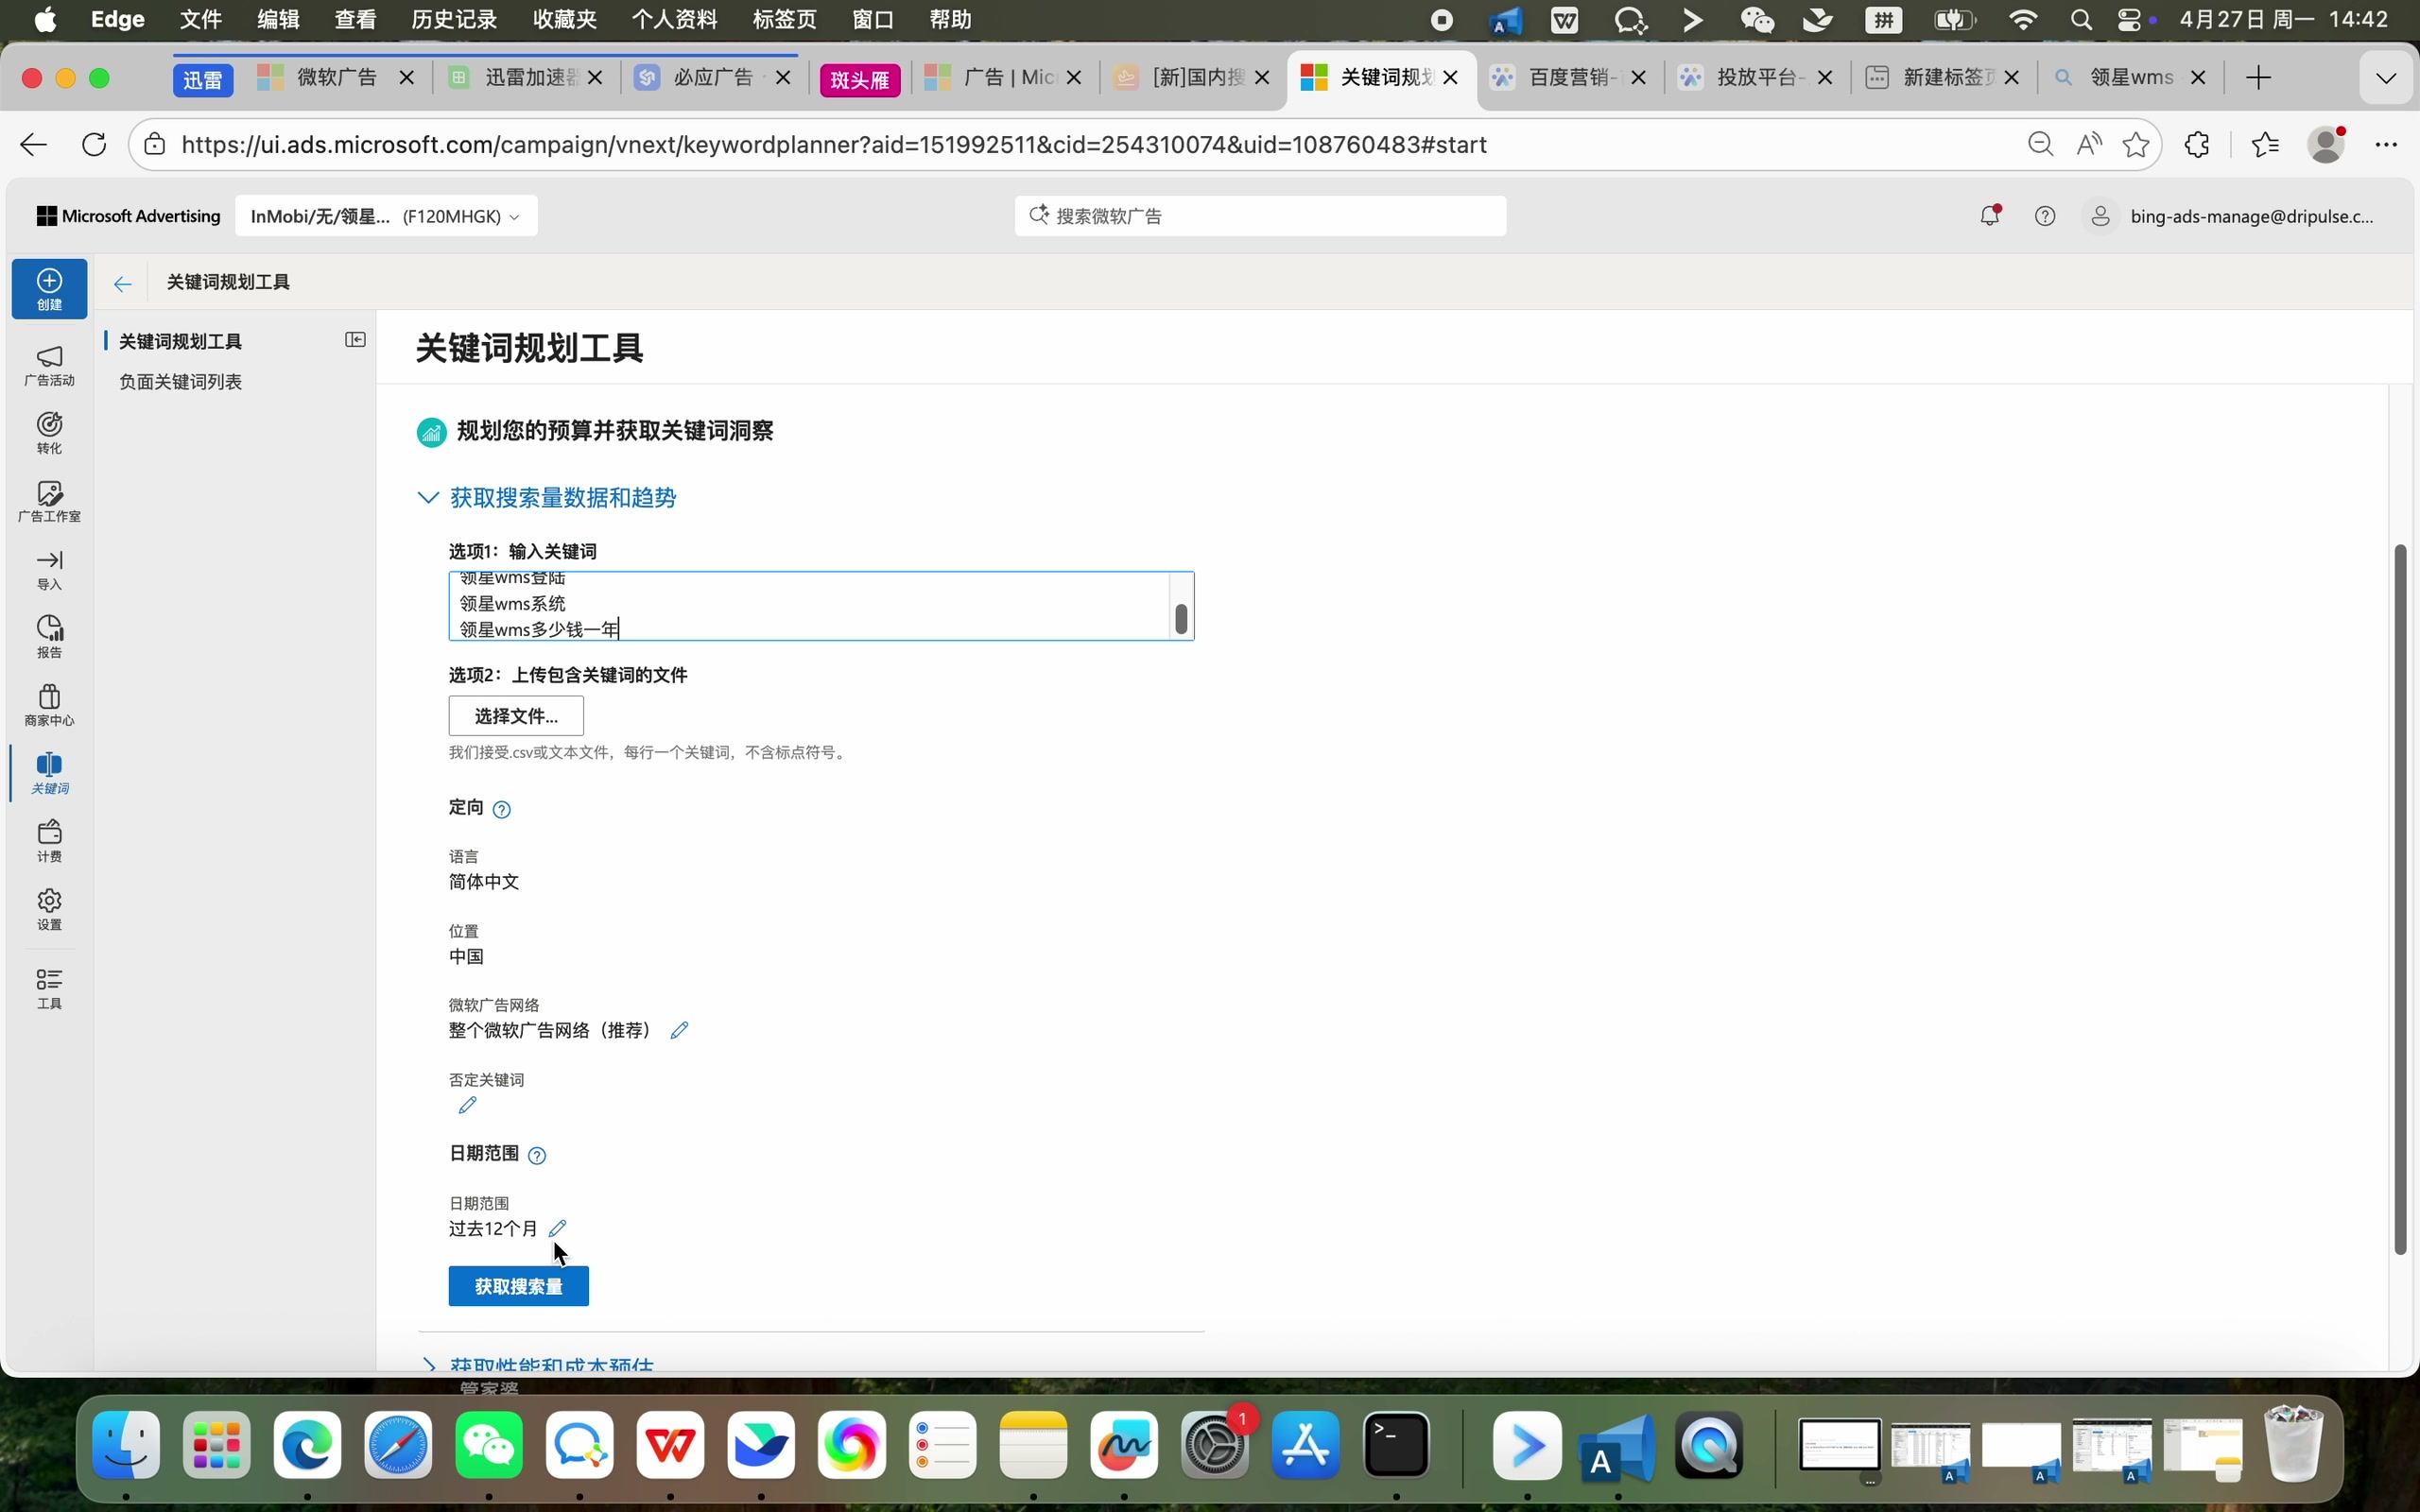Open 转化 conversions in sidebar
The height and width of the screenshot is (1512, 2420).
(49, 433)
